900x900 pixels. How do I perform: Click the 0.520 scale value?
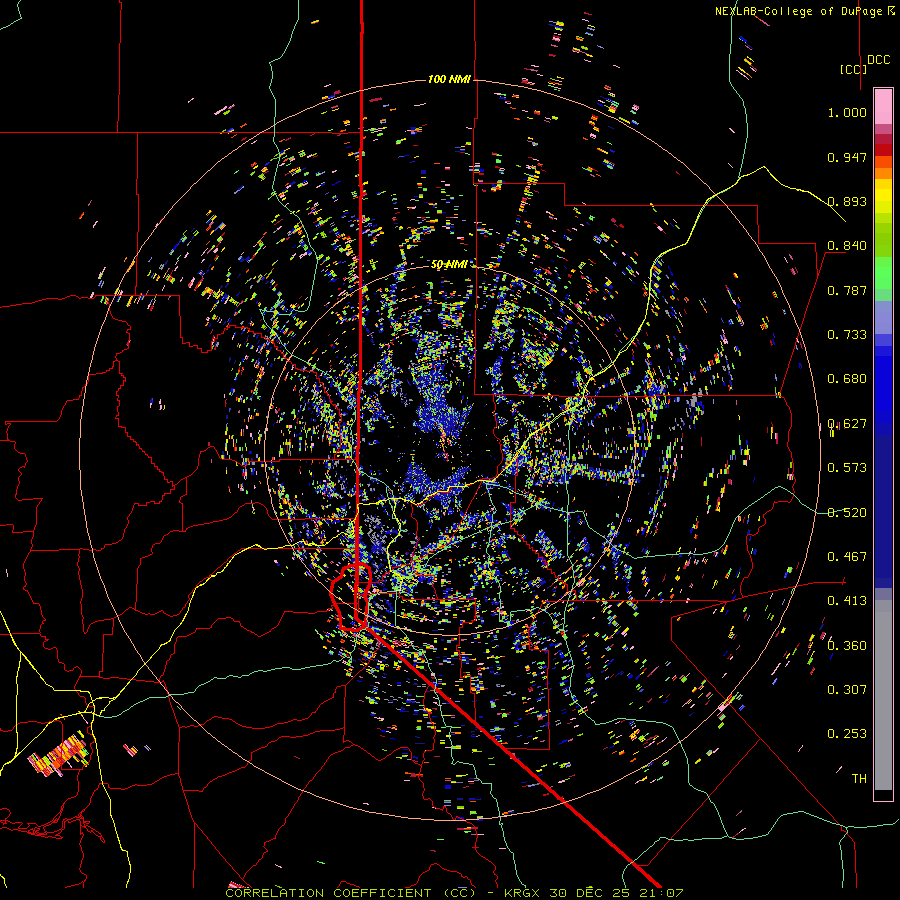(847, 512)
